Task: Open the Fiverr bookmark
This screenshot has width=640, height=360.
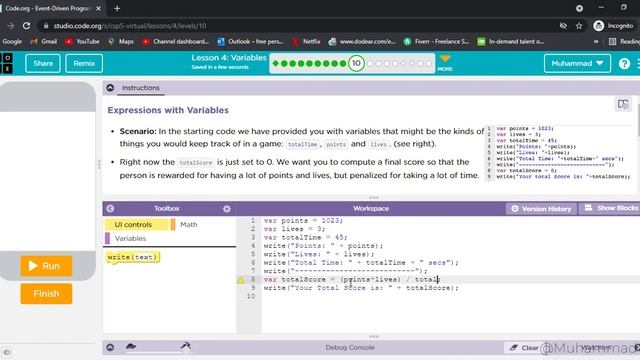Action: click(x=436, y=41)
